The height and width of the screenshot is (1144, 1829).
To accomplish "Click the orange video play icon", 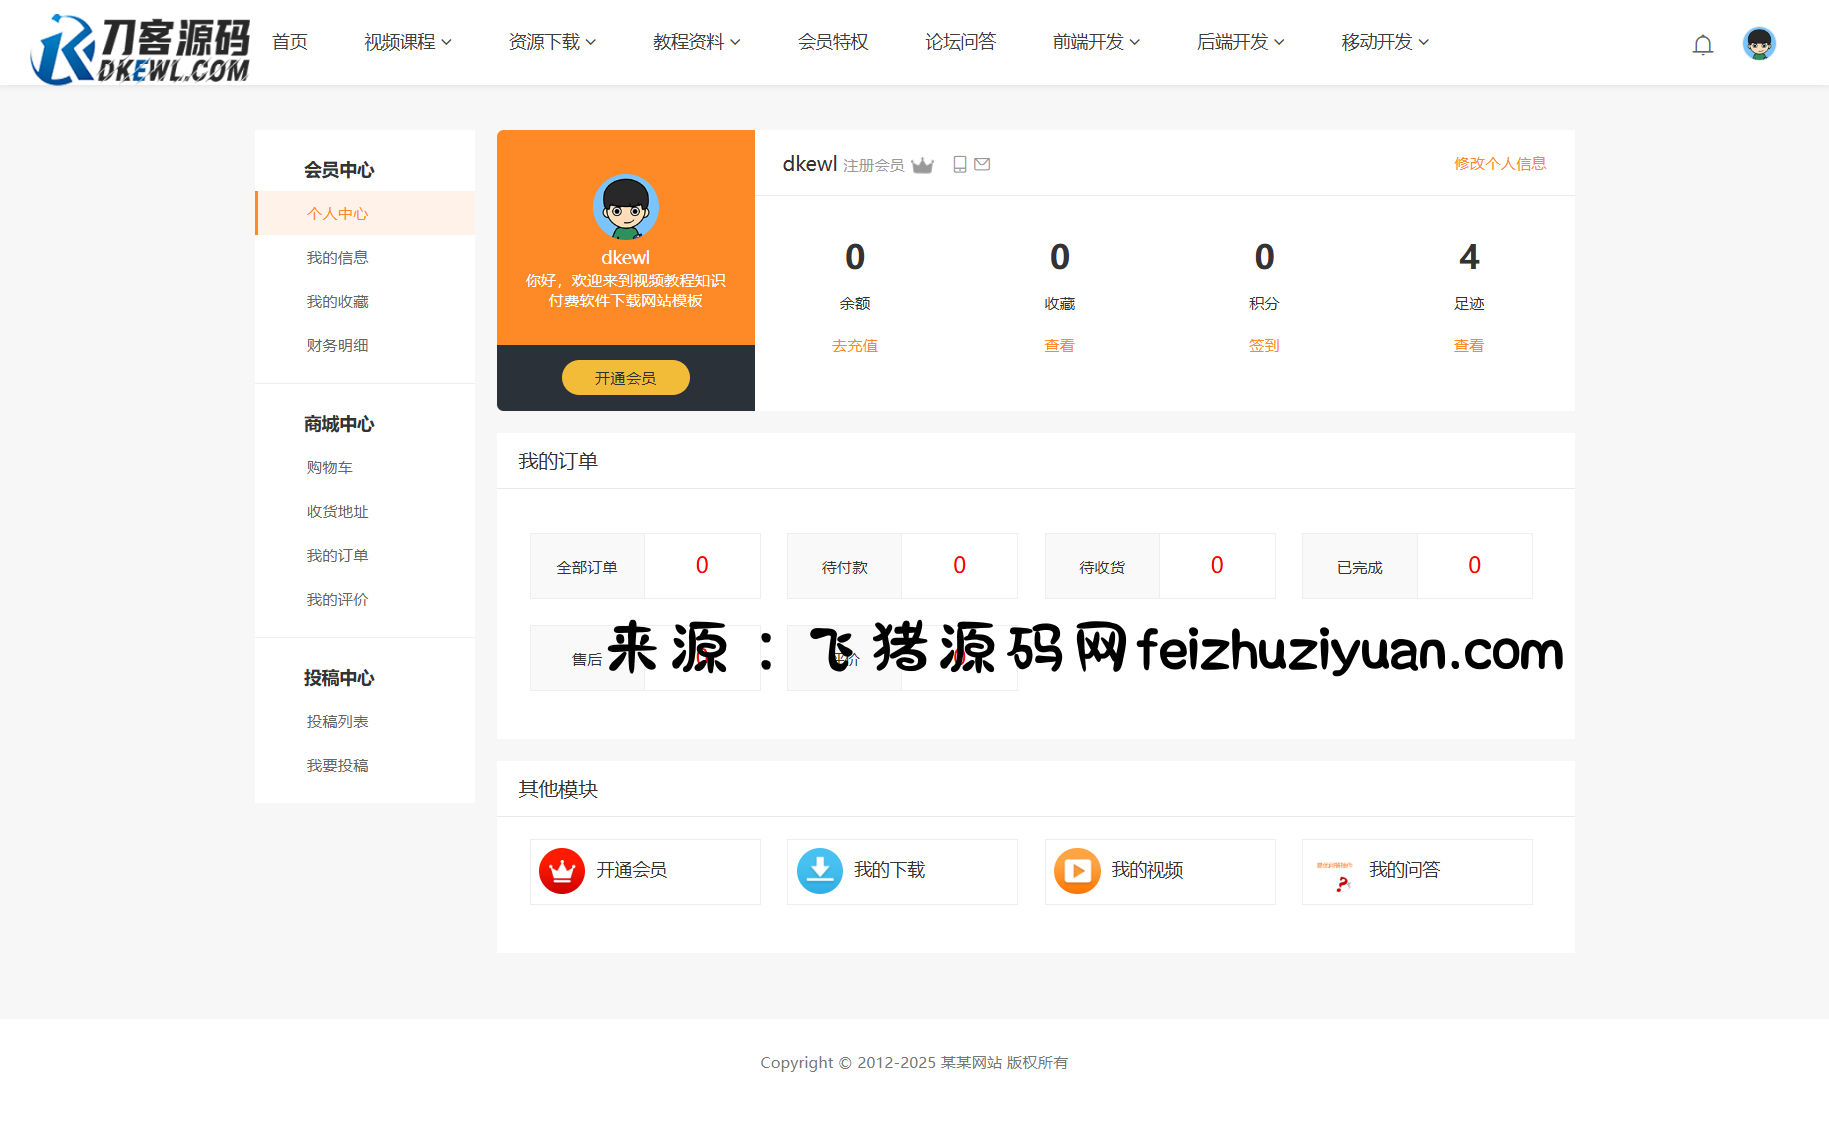I will 1076,871.
